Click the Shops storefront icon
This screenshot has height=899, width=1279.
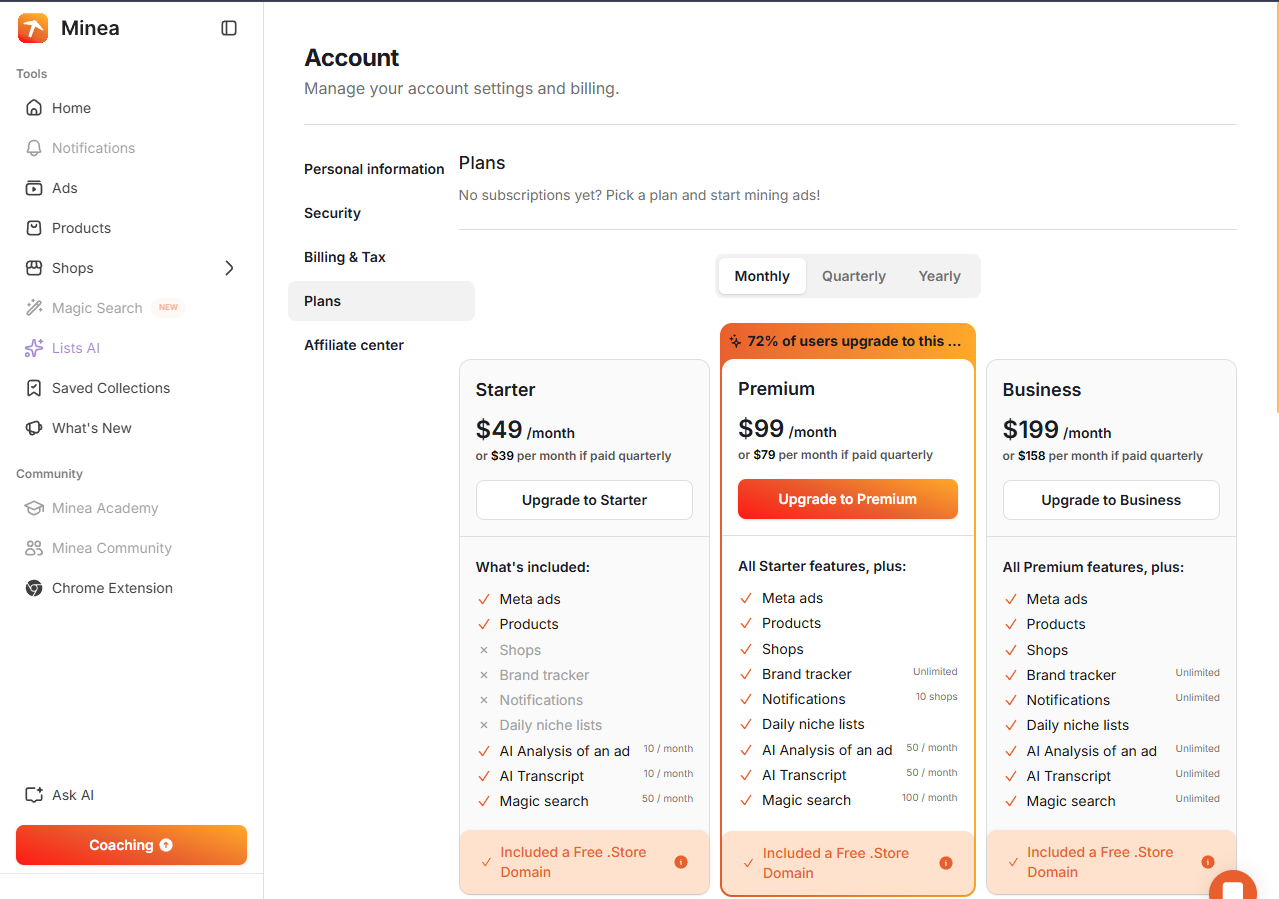click(34, 268)
